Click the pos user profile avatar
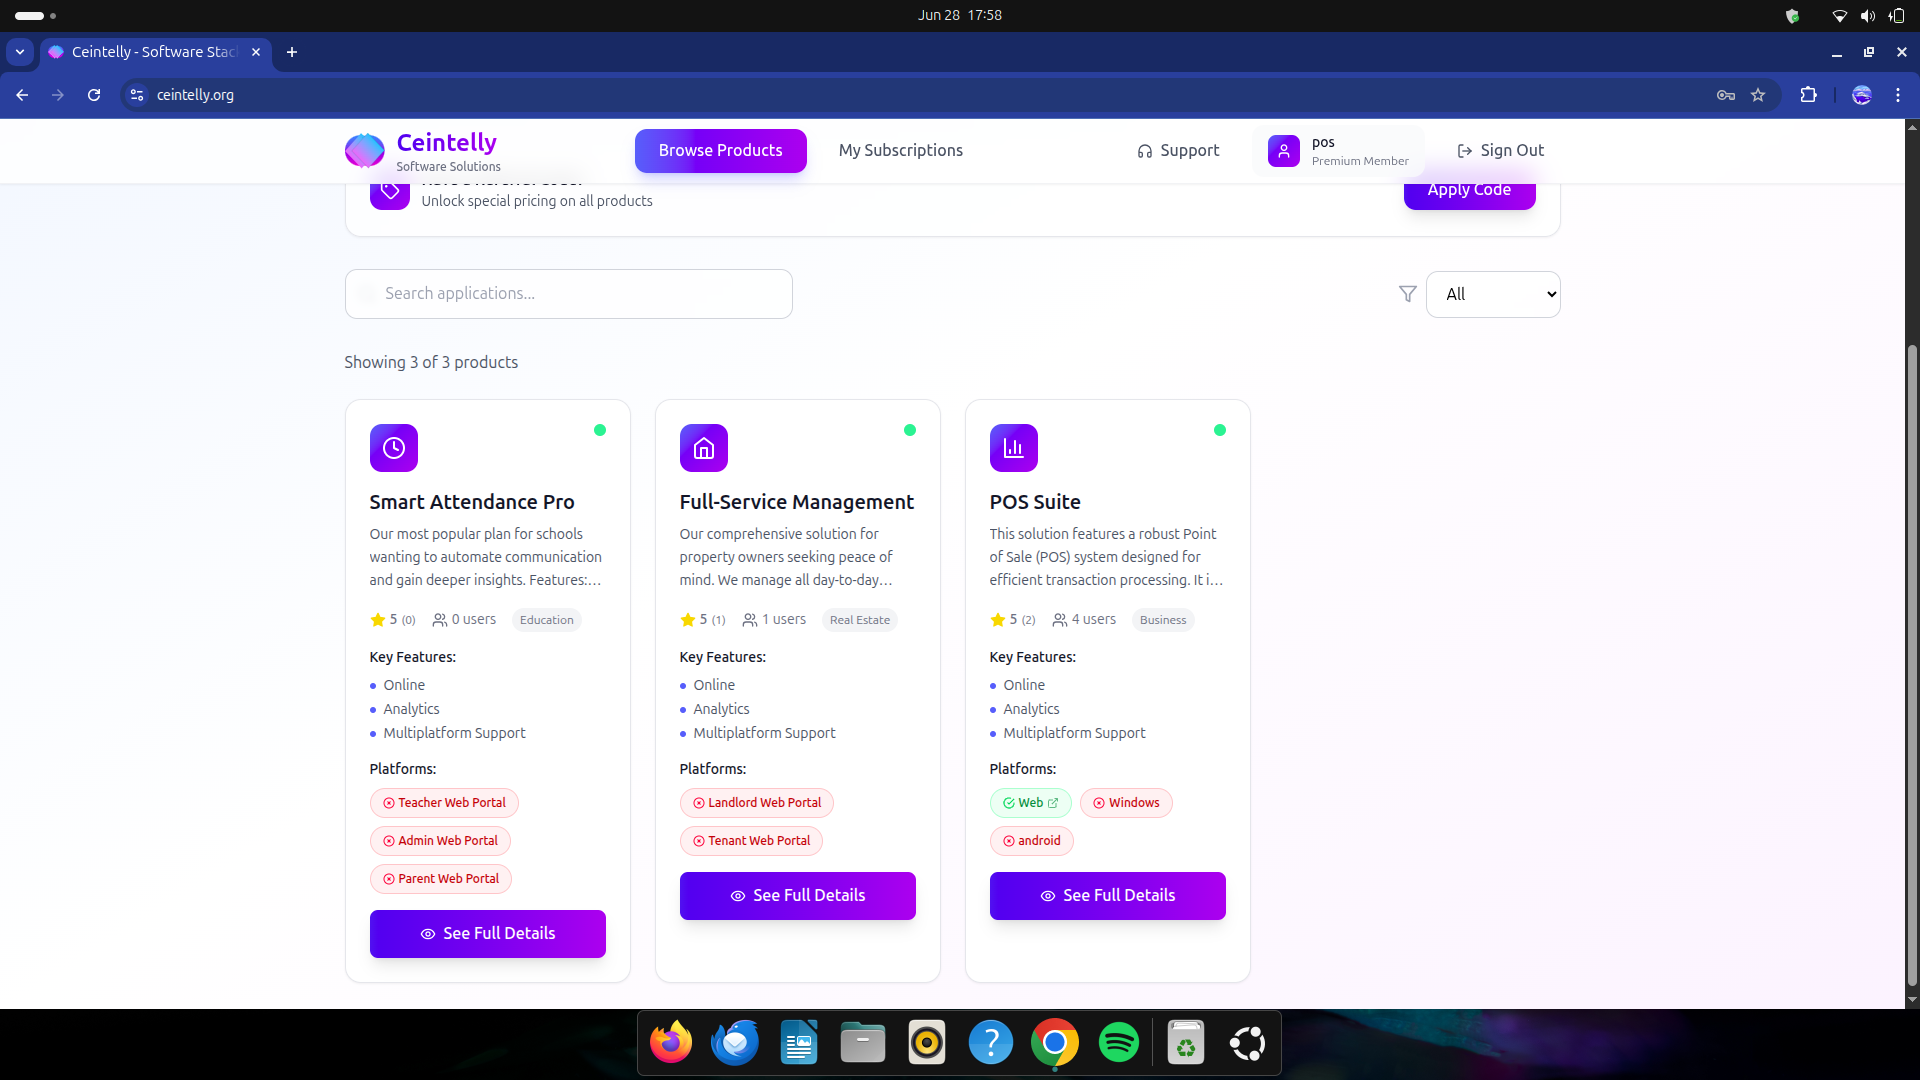Image resolution: width=1920 pixels, height=1080 pixels. pyautogui.click(x=1283, y=151)
